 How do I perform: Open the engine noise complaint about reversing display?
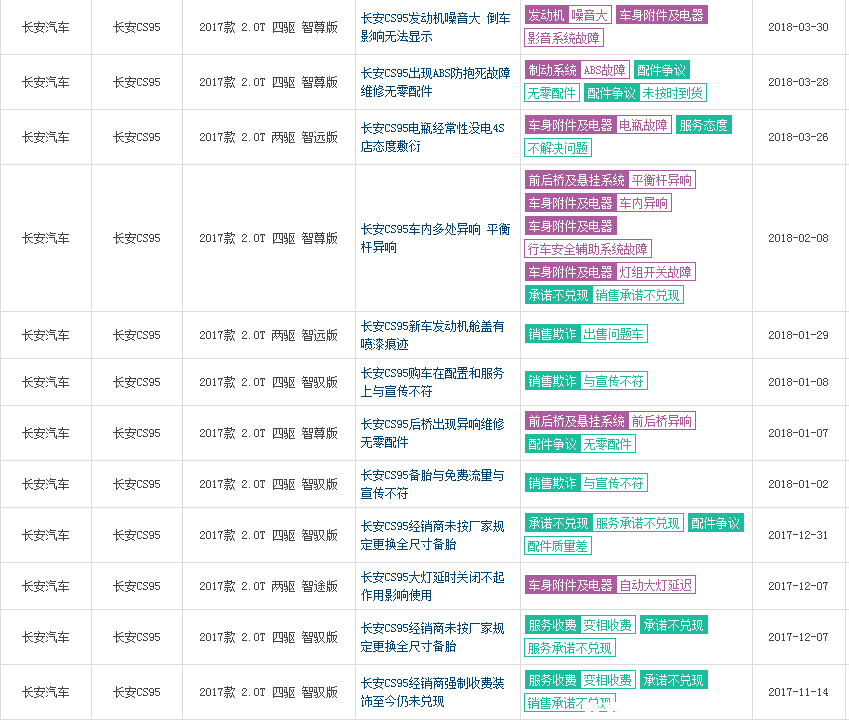[435, 26]
